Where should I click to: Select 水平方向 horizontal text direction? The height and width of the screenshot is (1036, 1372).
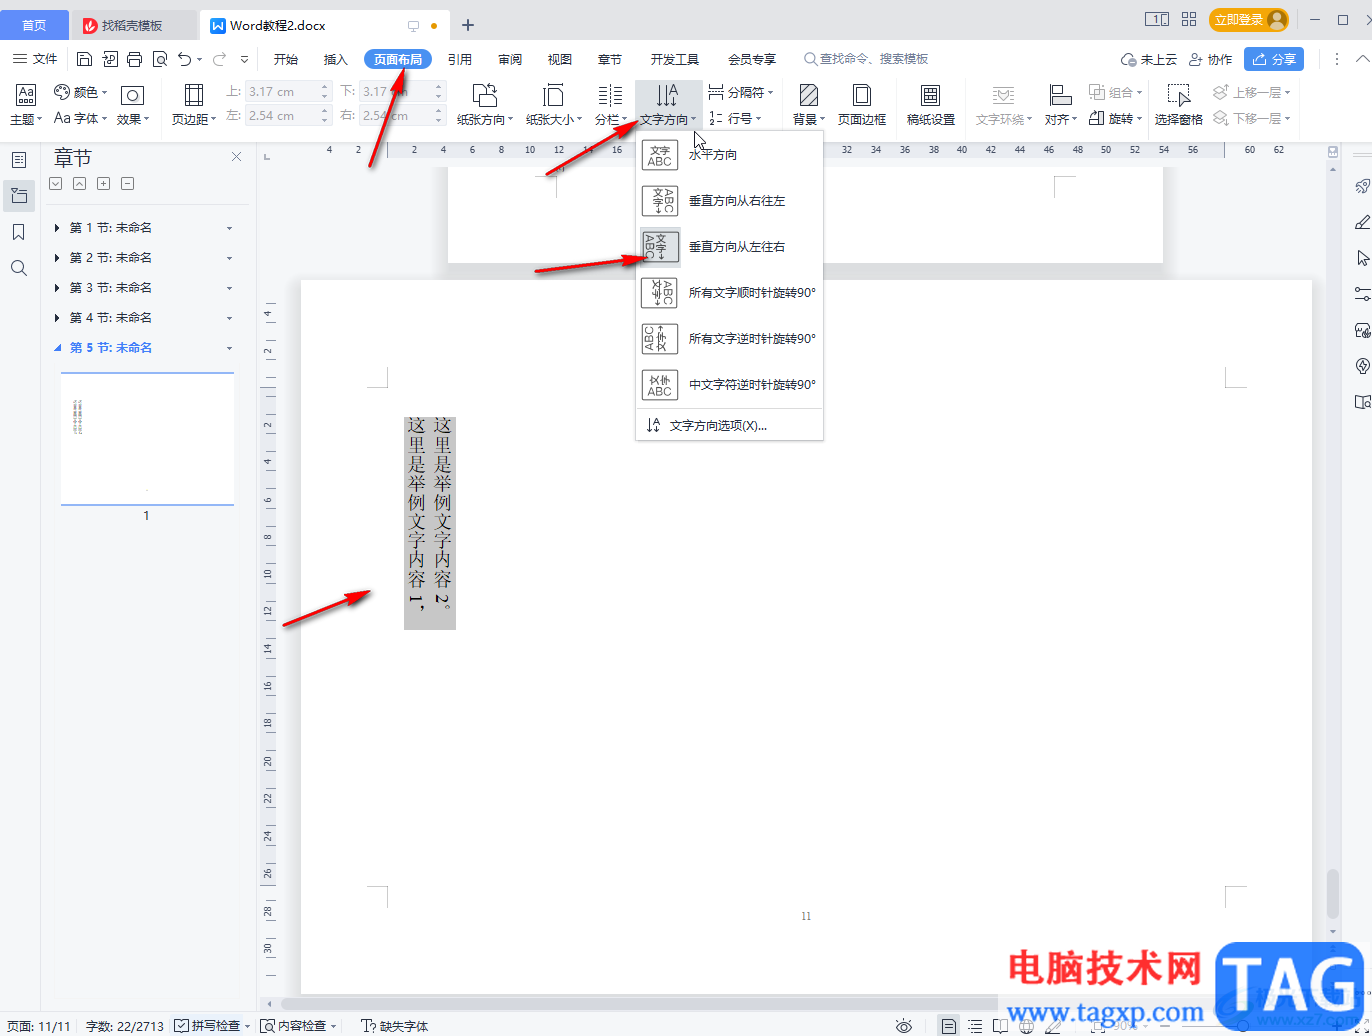[729, 155]
